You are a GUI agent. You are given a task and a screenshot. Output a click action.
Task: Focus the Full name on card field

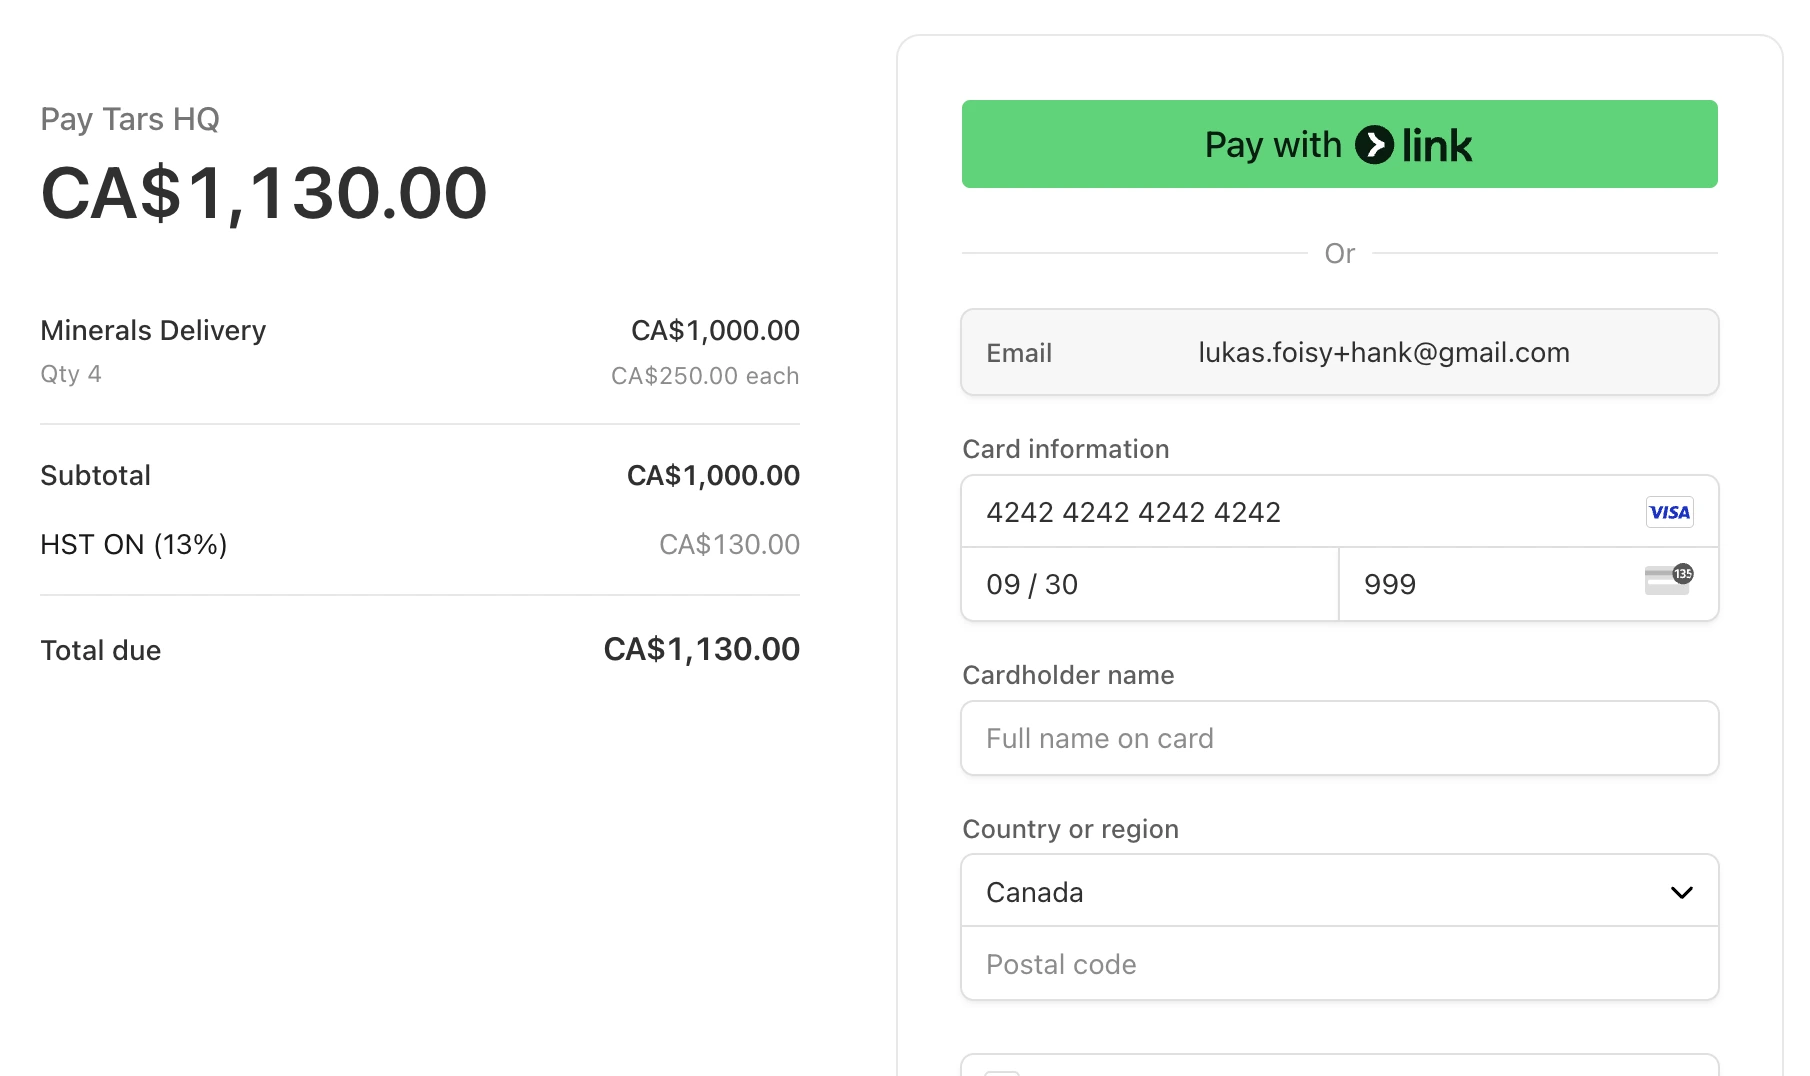(1338, 738)
